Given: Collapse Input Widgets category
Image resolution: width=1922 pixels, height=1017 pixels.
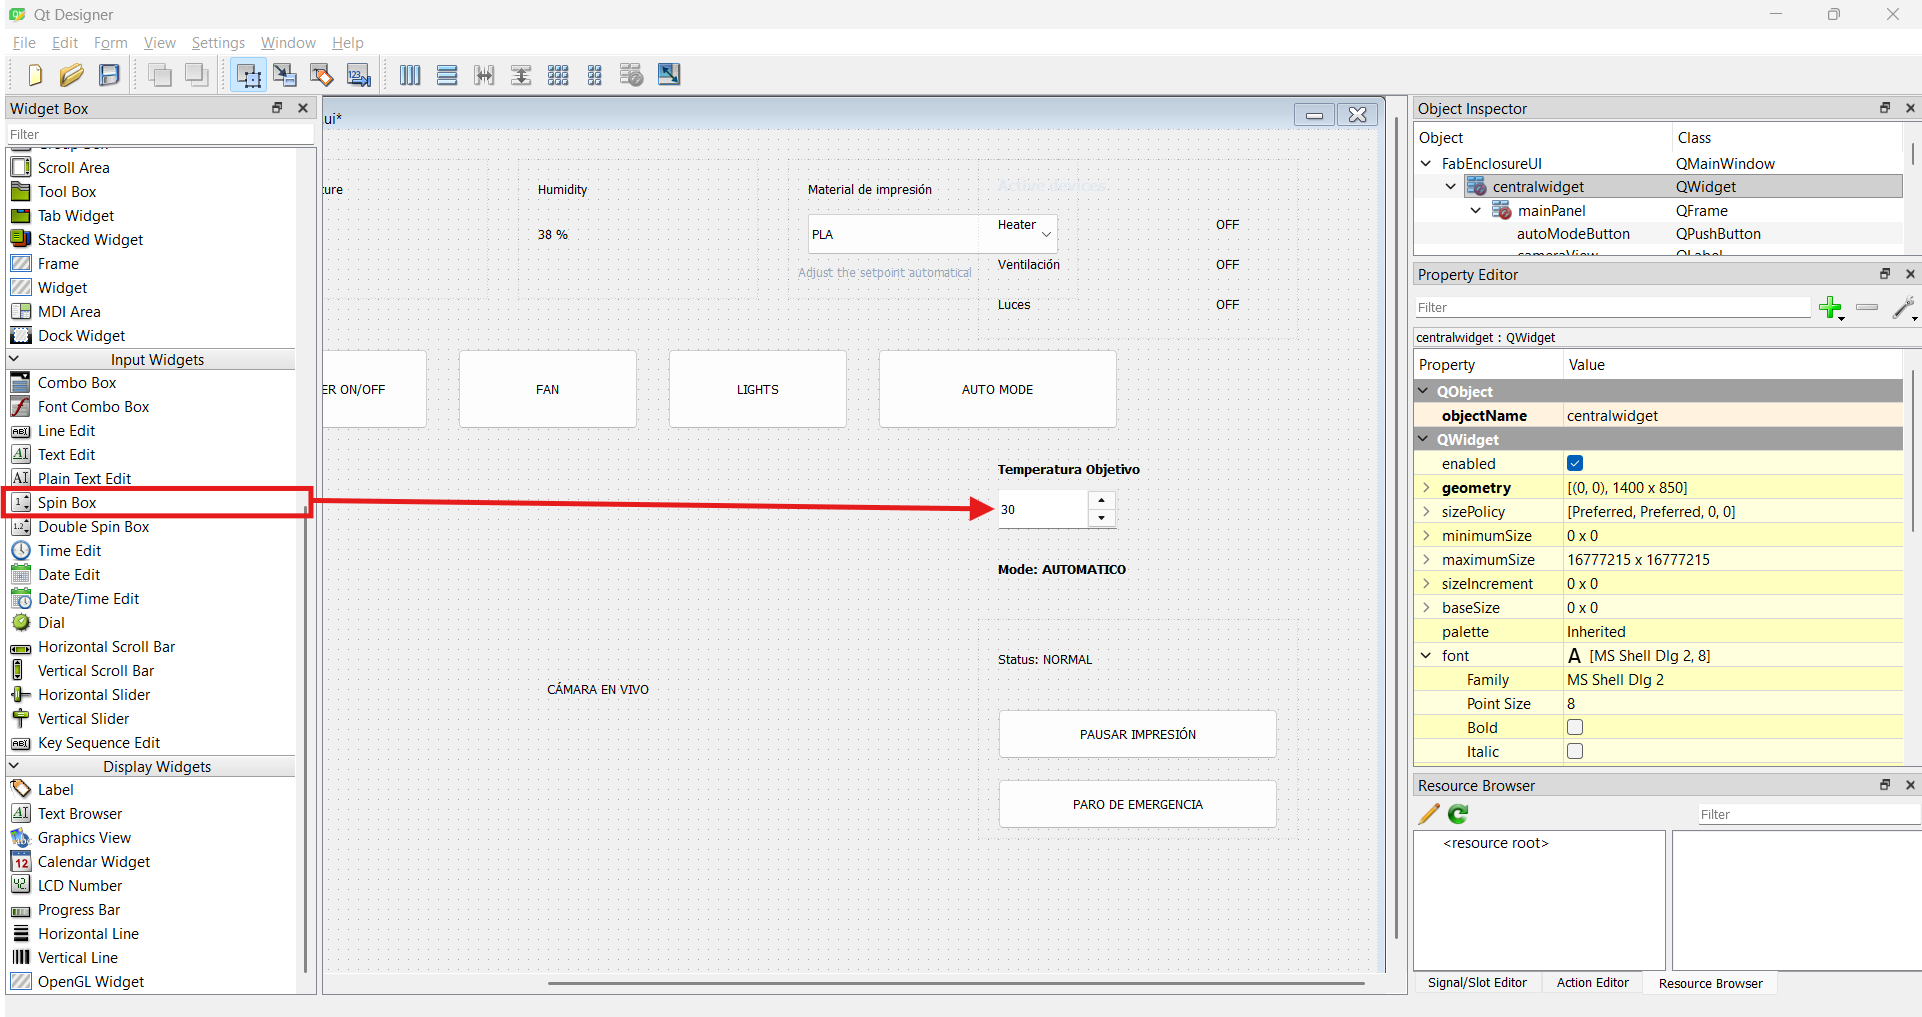Looking at the screenshot, I should (14, 359).
